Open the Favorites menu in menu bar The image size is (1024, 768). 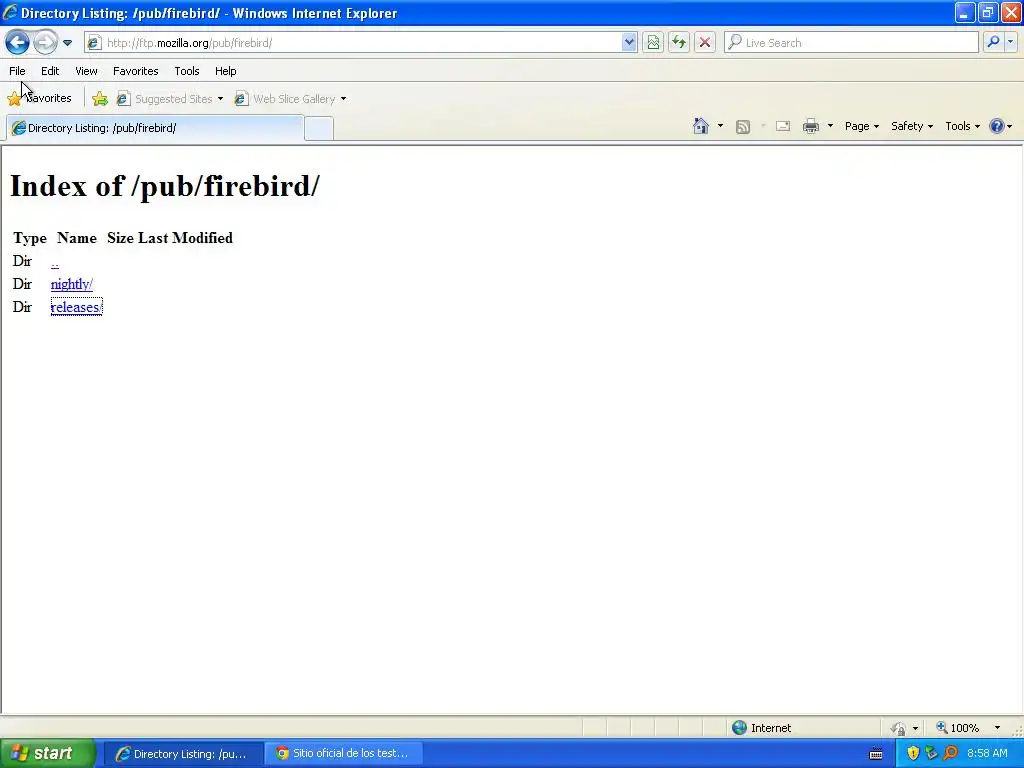135,71
